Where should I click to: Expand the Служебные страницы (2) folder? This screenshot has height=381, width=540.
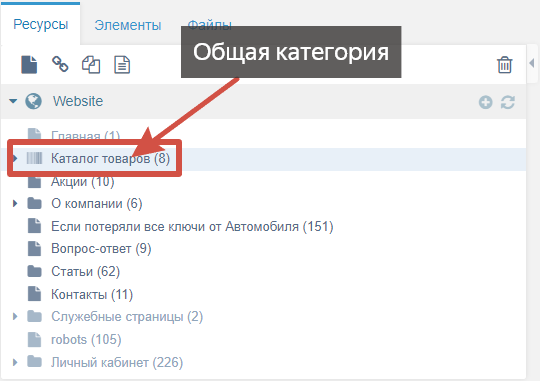point(15,316)
